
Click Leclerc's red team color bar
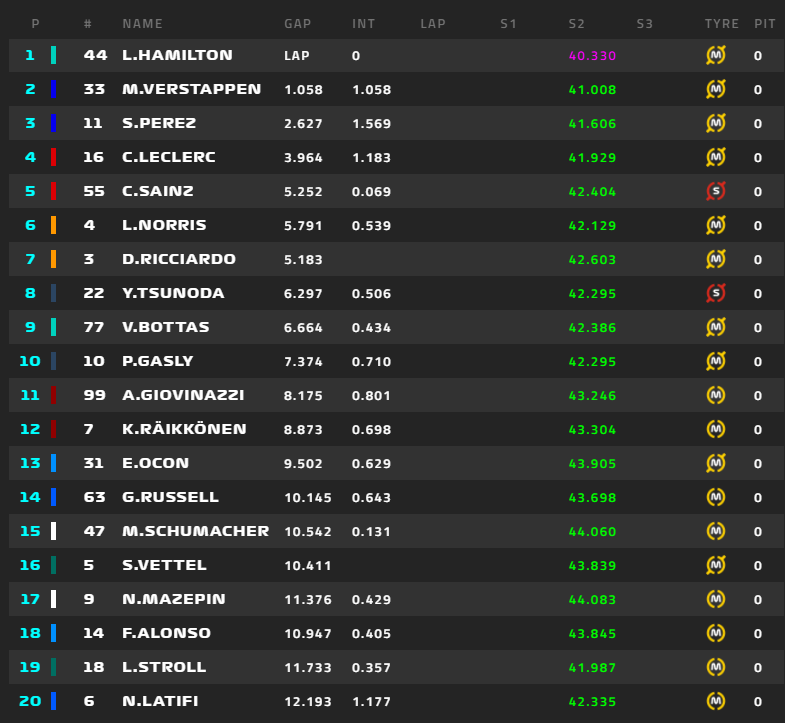[53, 158]
